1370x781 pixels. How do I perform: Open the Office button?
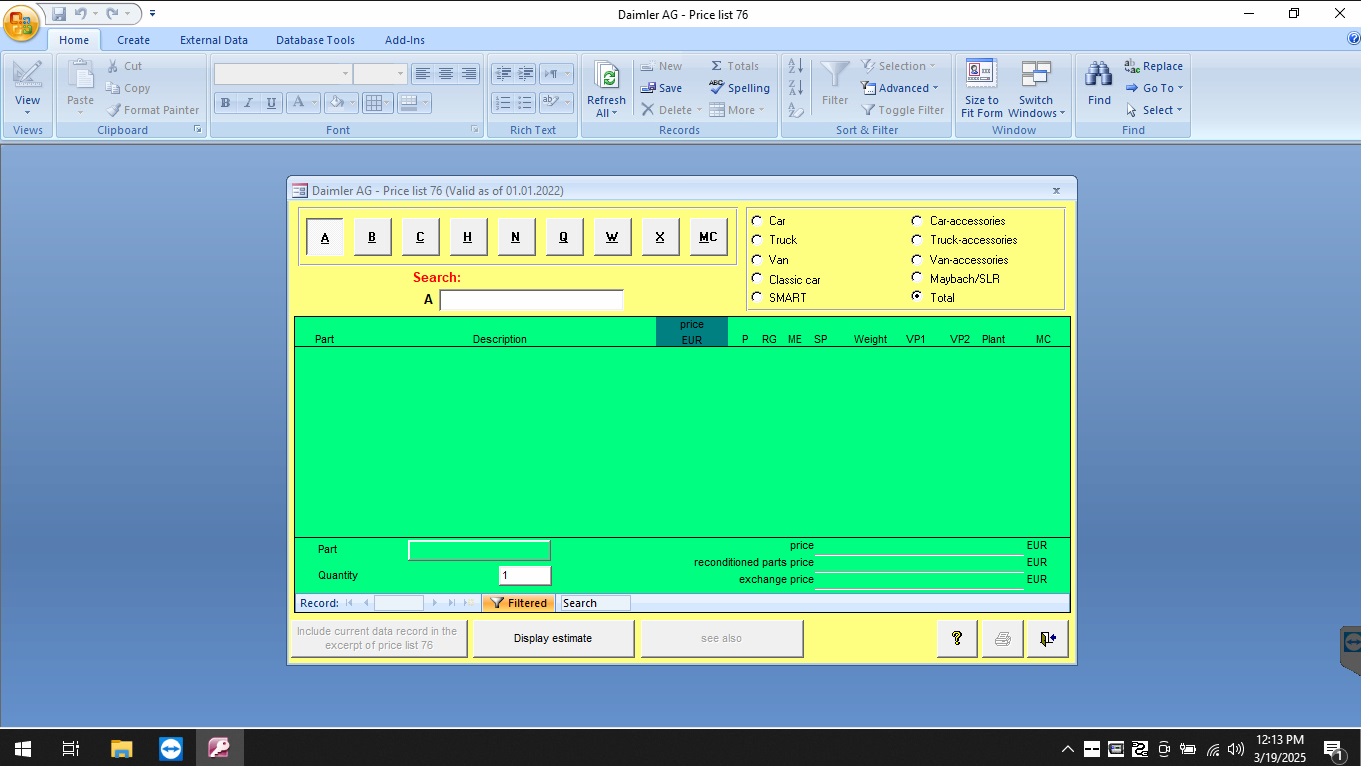(22, 22)
